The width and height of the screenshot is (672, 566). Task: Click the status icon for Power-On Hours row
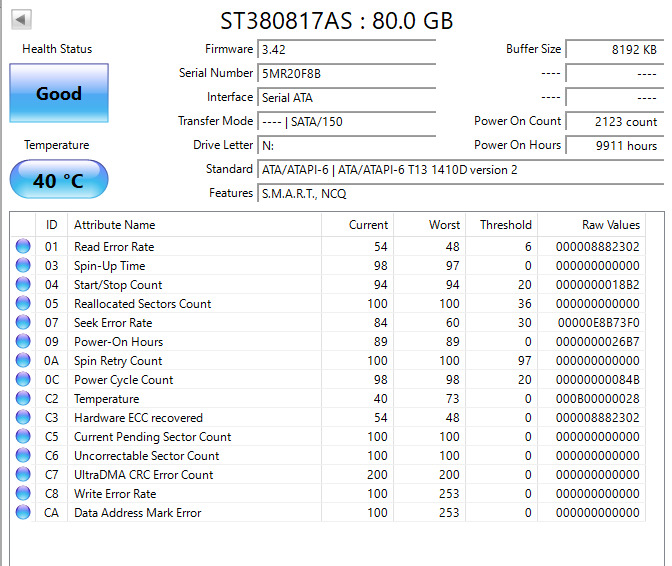click(x=23, y=341)
